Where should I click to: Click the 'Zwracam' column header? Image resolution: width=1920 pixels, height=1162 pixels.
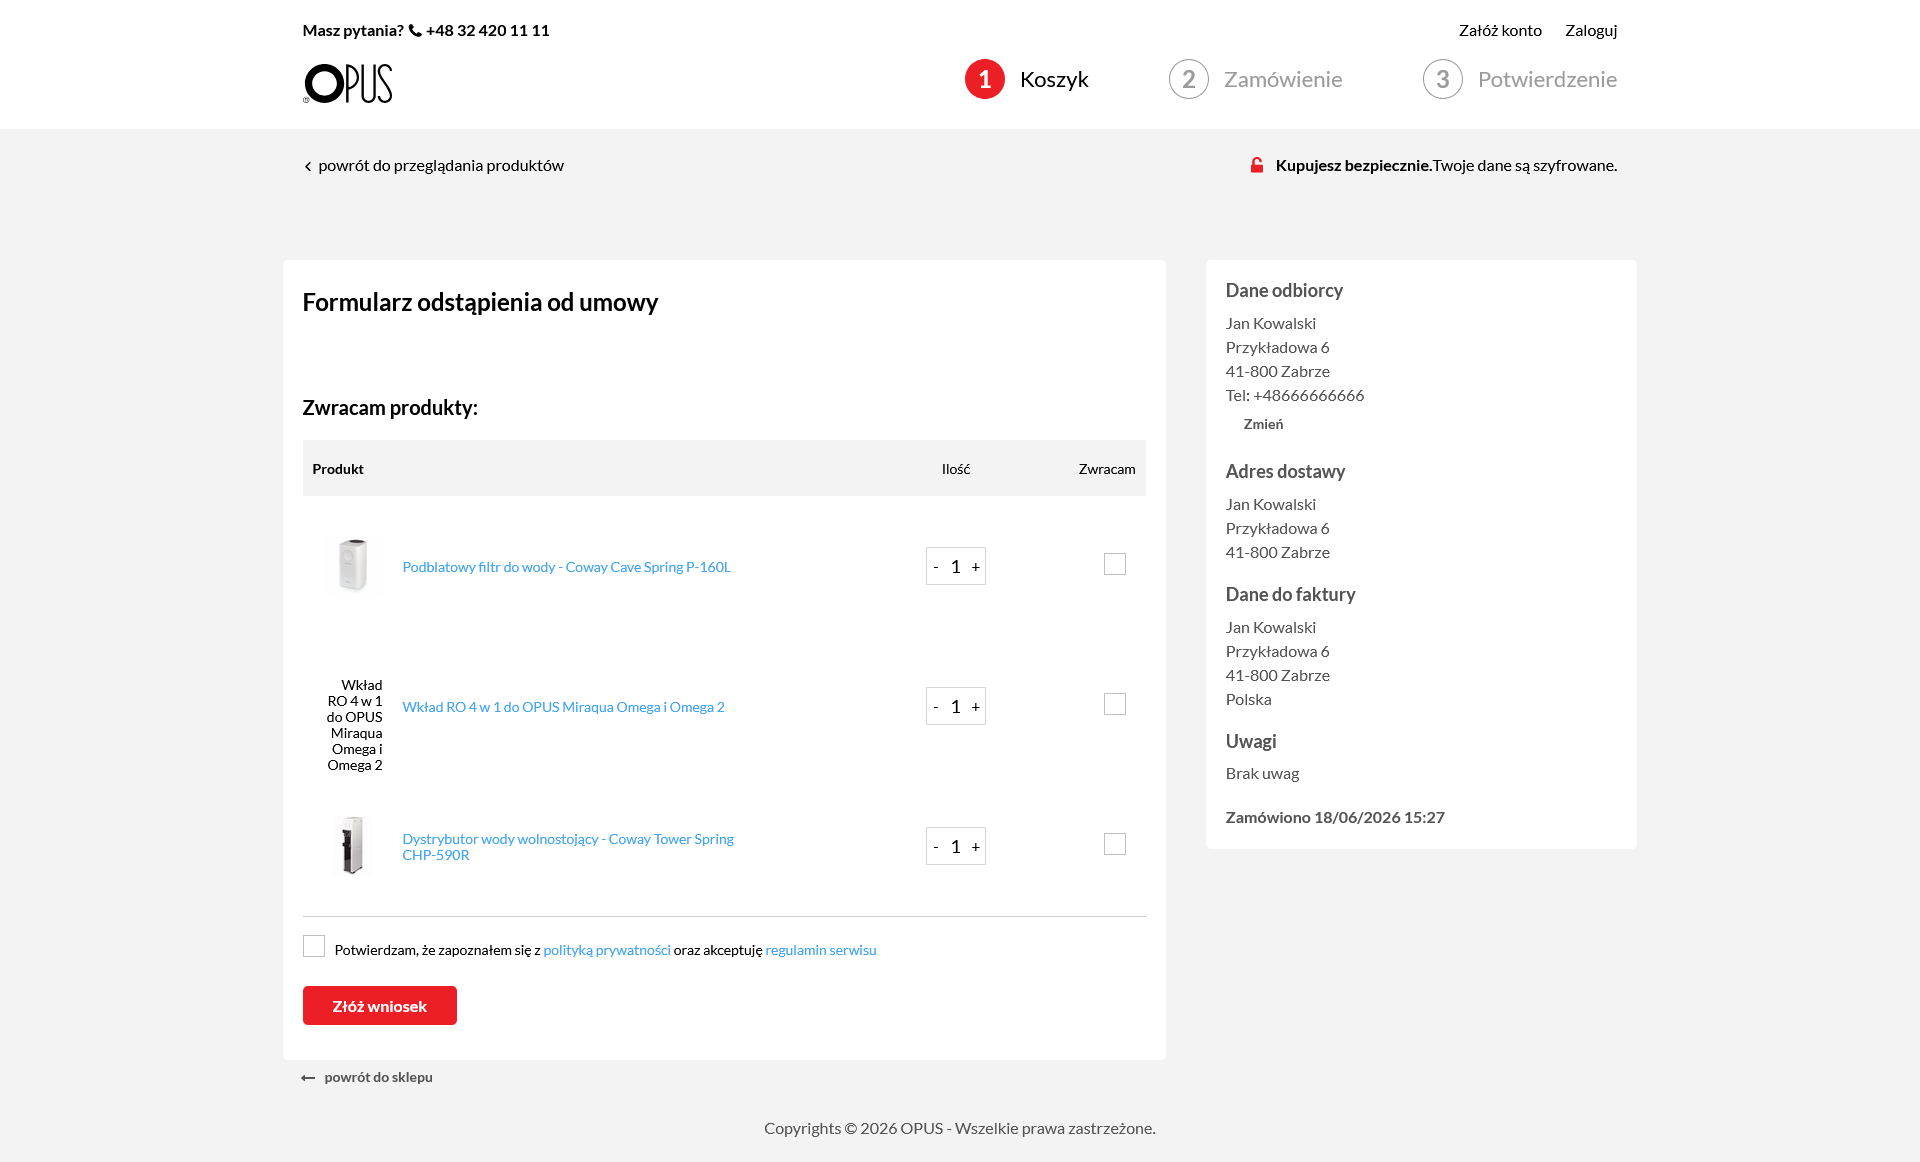(x=1107, y=469)
